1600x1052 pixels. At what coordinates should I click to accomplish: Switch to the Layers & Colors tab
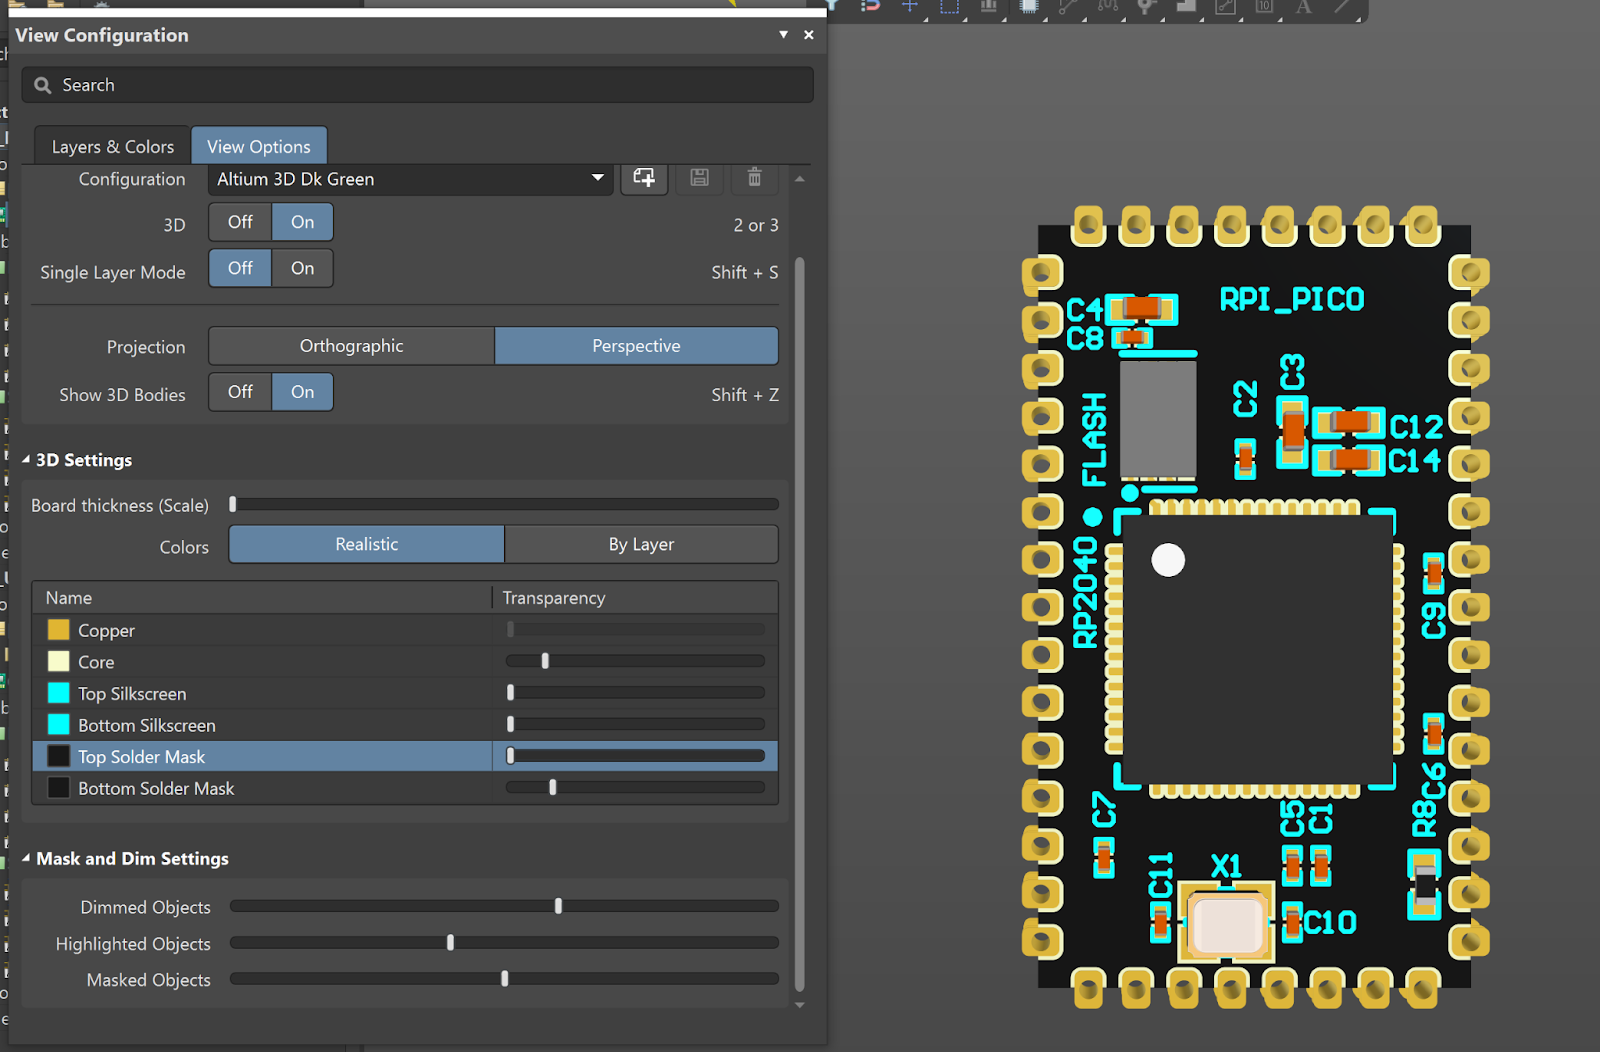tap(112, 147)
